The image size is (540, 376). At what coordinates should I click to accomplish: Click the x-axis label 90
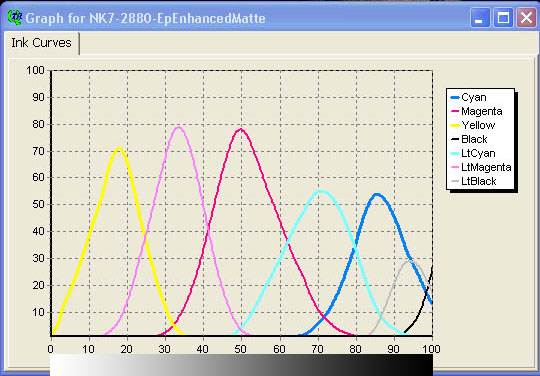coord(393,349)
